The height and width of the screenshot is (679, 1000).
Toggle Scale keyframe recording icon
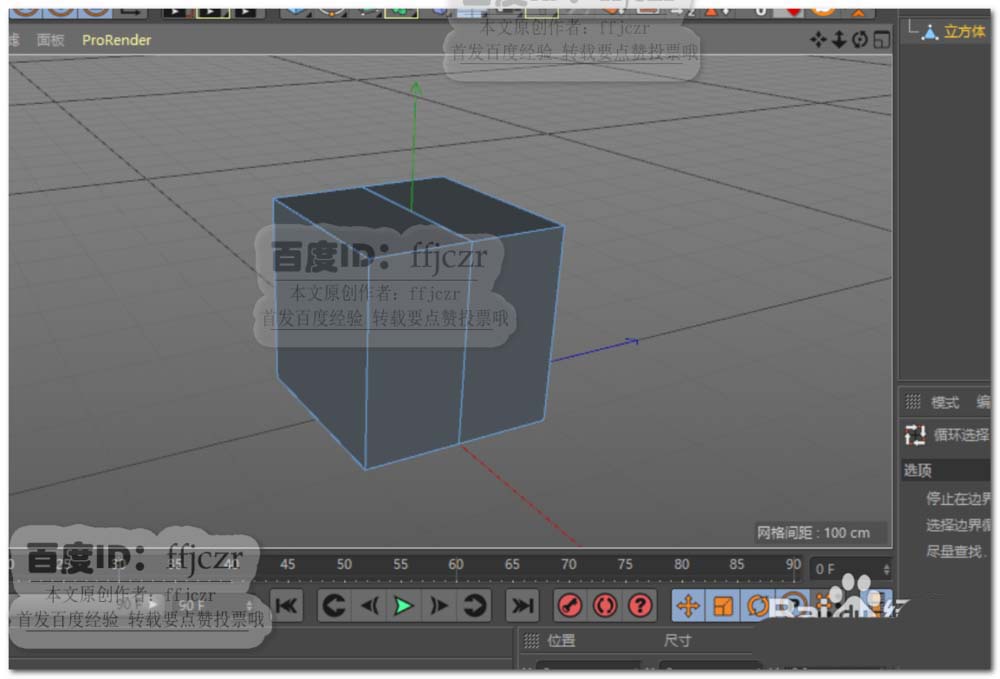(x=723, y=605)
